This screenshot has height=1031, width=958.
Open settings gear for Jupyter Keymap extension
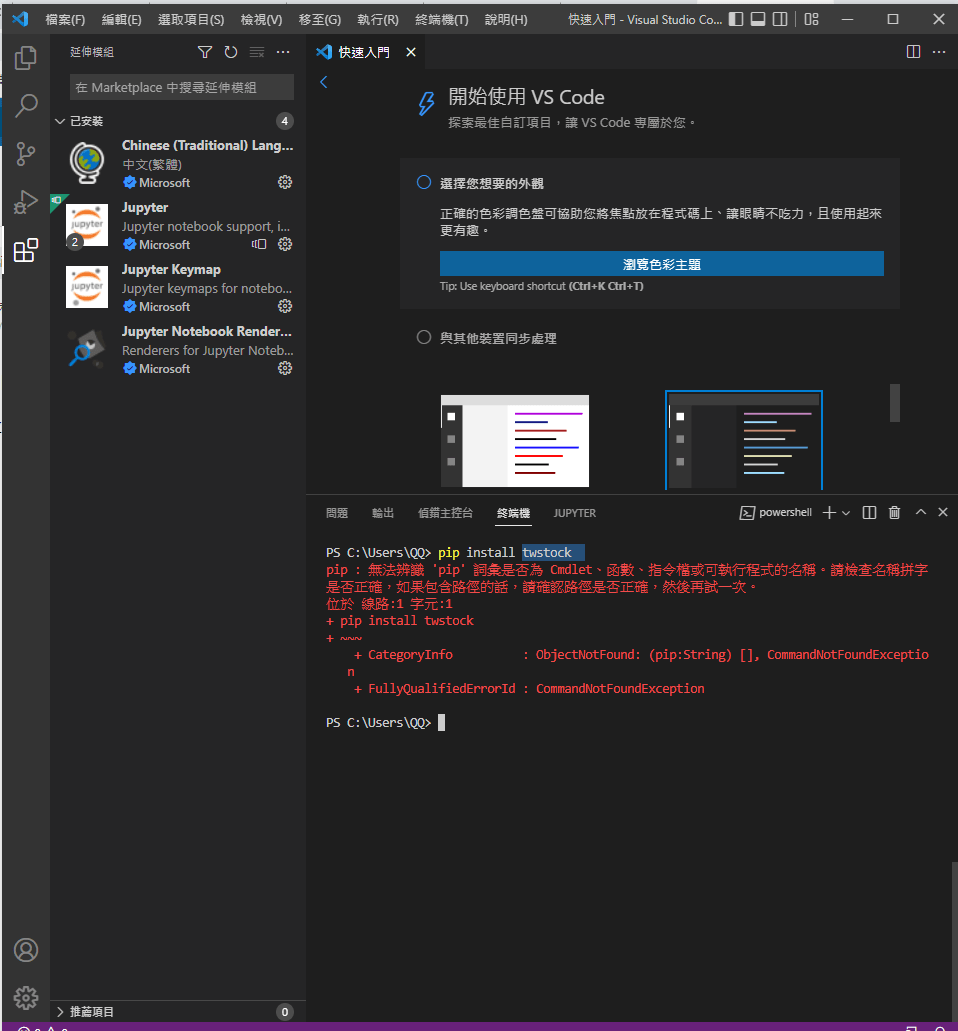pyautogui.click(x=285, y=306)
